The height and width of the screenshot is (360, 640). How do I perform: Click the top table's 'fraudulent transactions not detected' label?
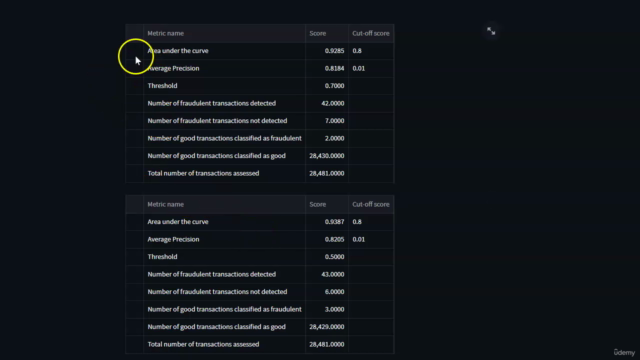217,121
